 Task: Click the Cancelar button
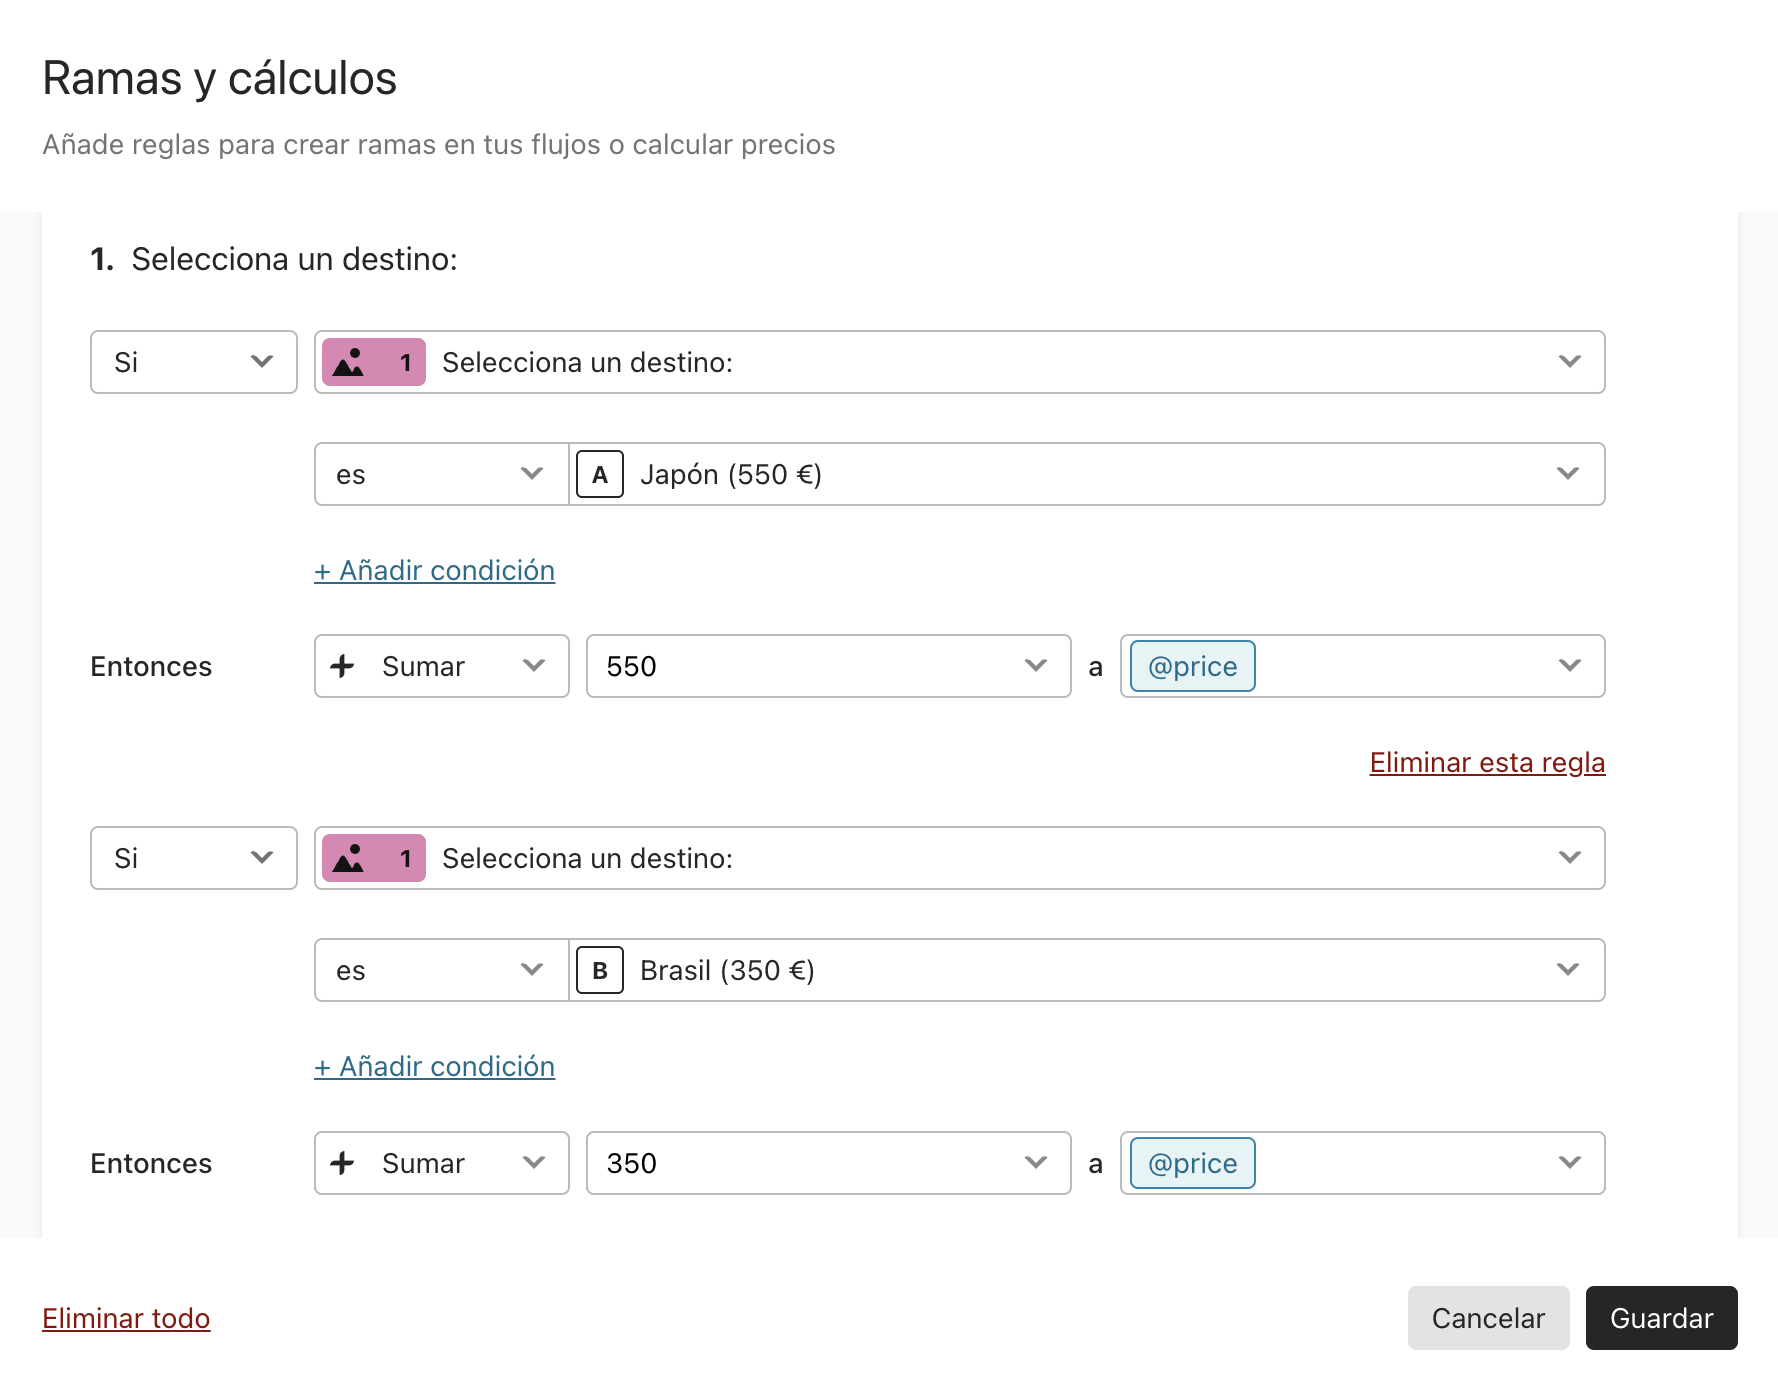tap(1488, 1318)
